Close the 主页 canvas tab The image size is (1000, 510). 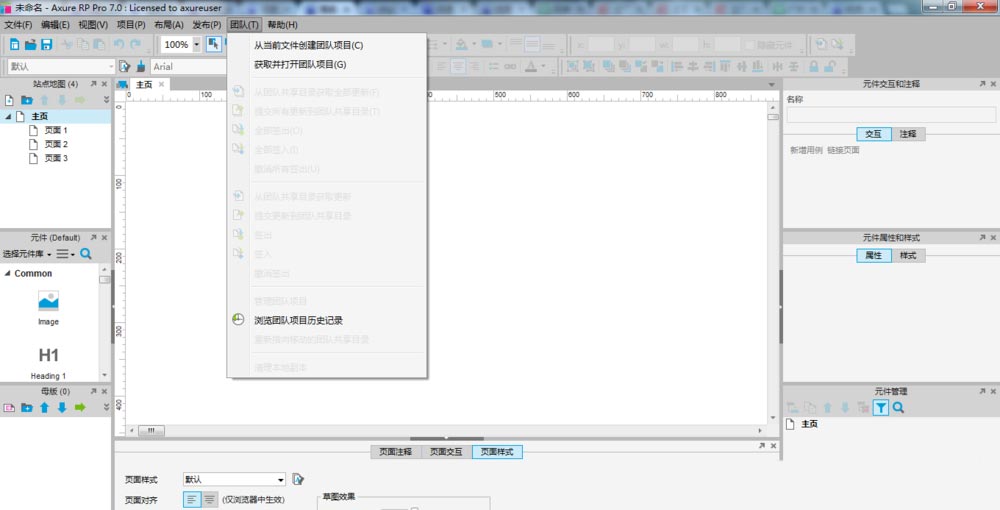(x=161, y=84)
